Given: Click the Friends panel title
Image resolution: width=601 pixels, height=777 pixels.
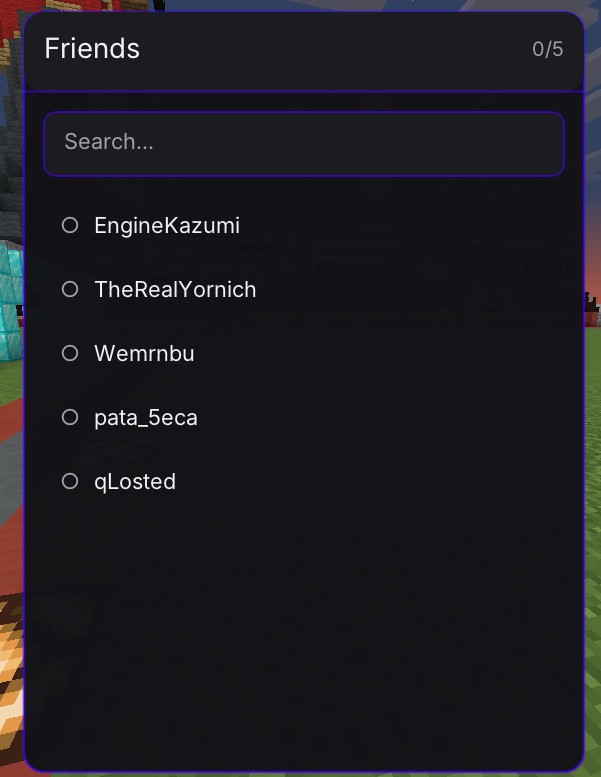Looking at the screenshot, I should point(92,48).
